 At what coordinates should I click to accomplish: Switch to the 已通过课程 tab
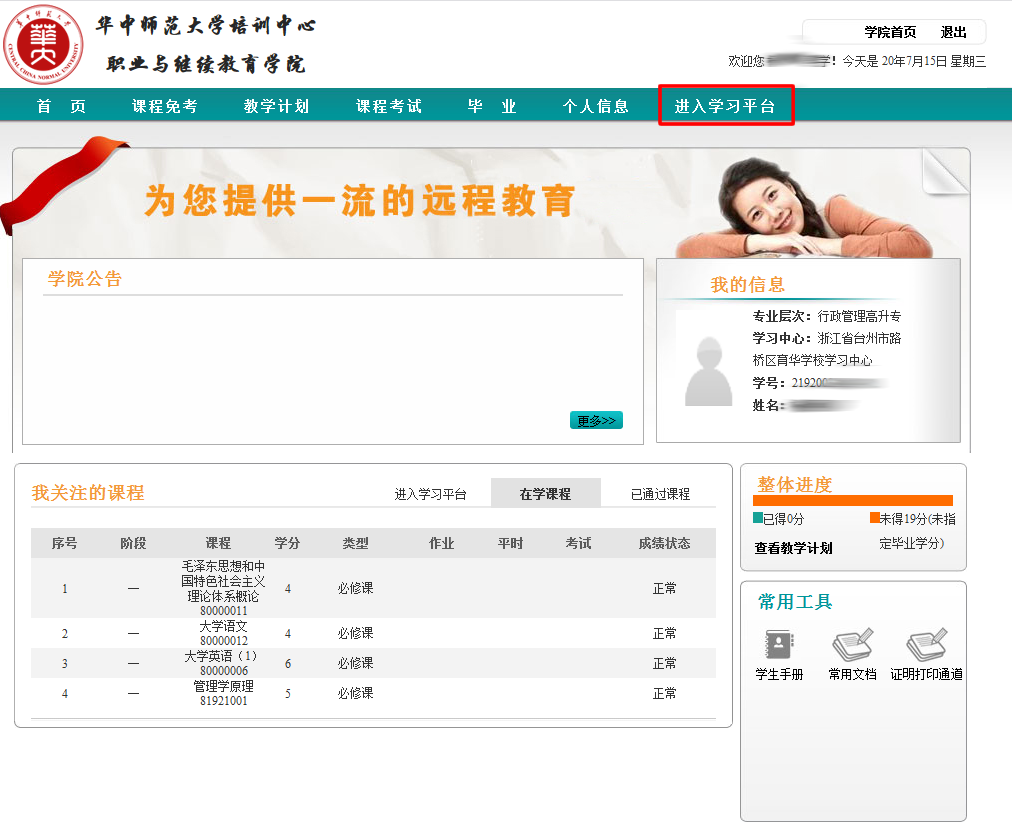click(660, 494)
